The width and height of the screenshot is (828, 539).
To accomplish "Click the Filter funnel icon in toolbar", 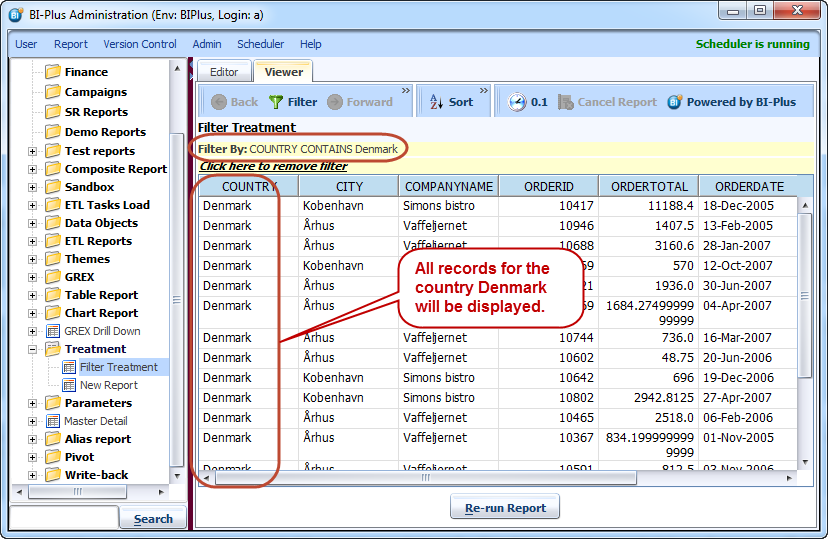I will tap(276, 102).
